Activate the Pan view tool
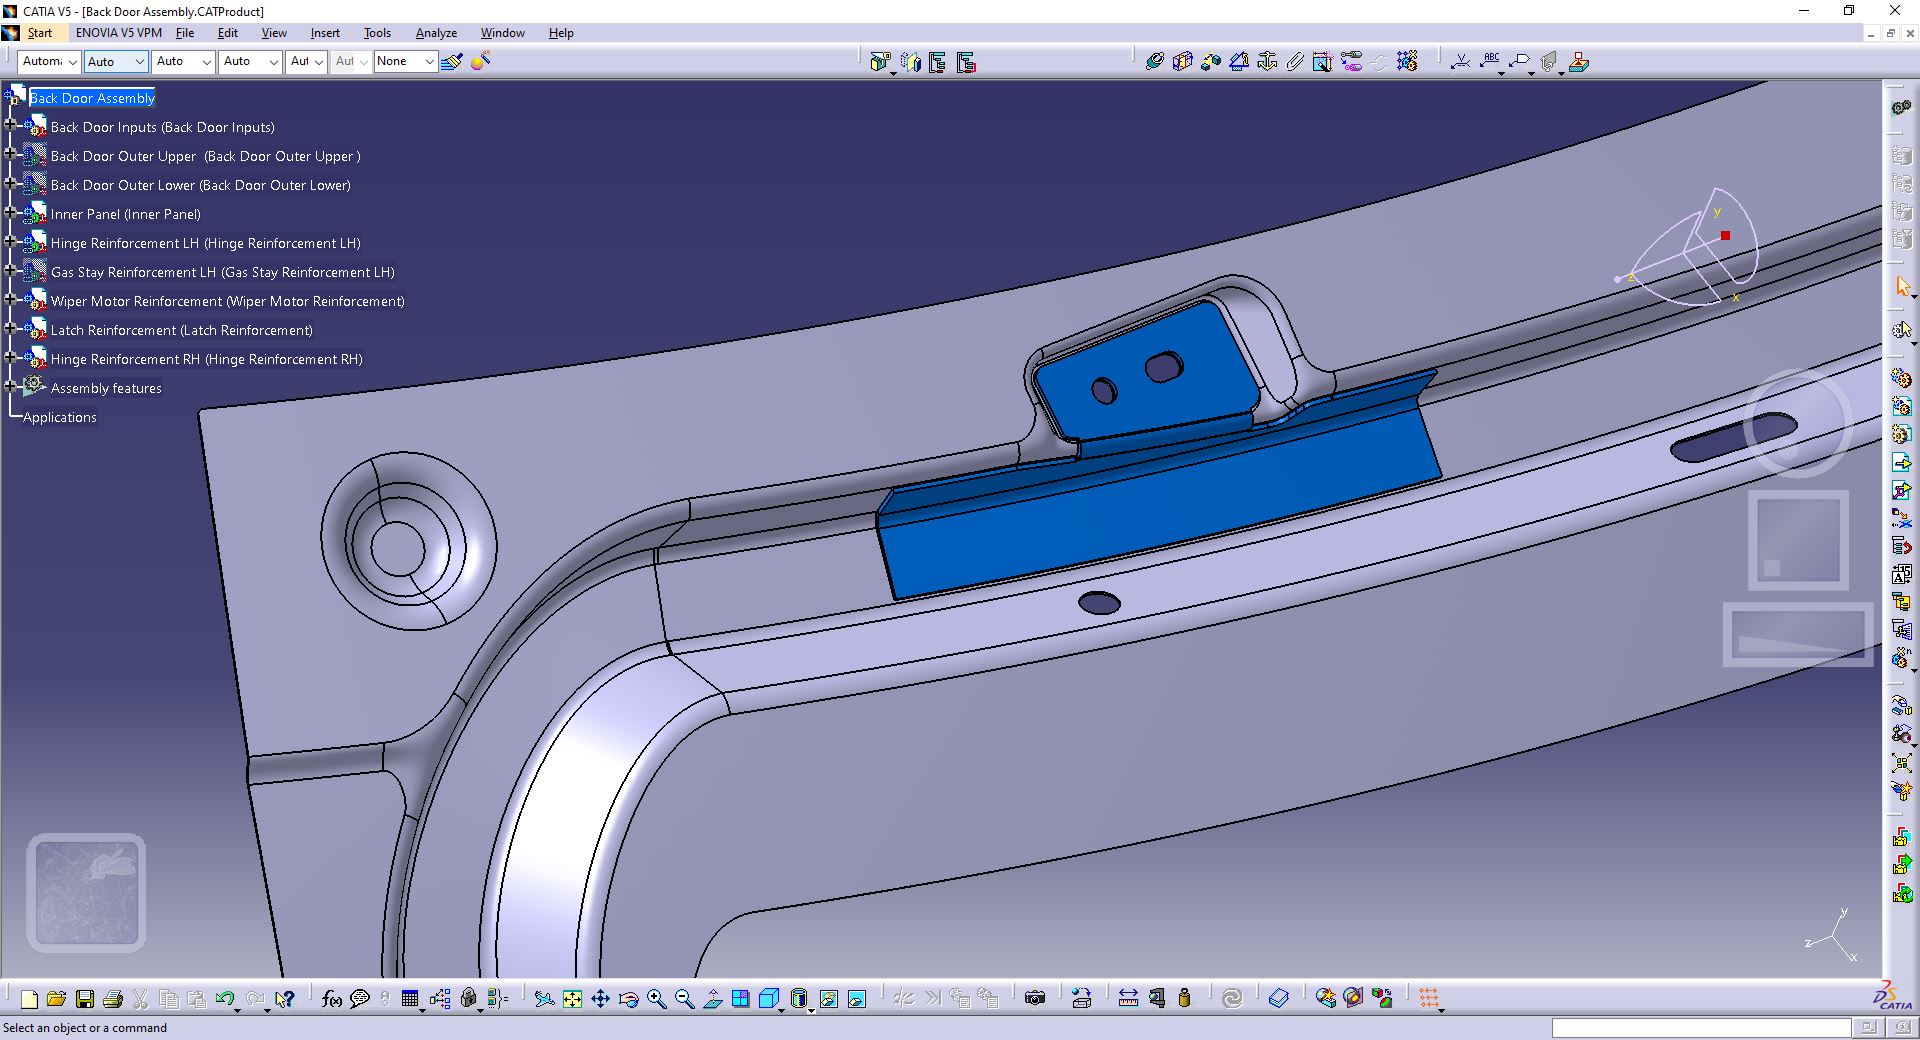Image resolution: width=1920 pixels, height=1040 pixels. [600, 998]
